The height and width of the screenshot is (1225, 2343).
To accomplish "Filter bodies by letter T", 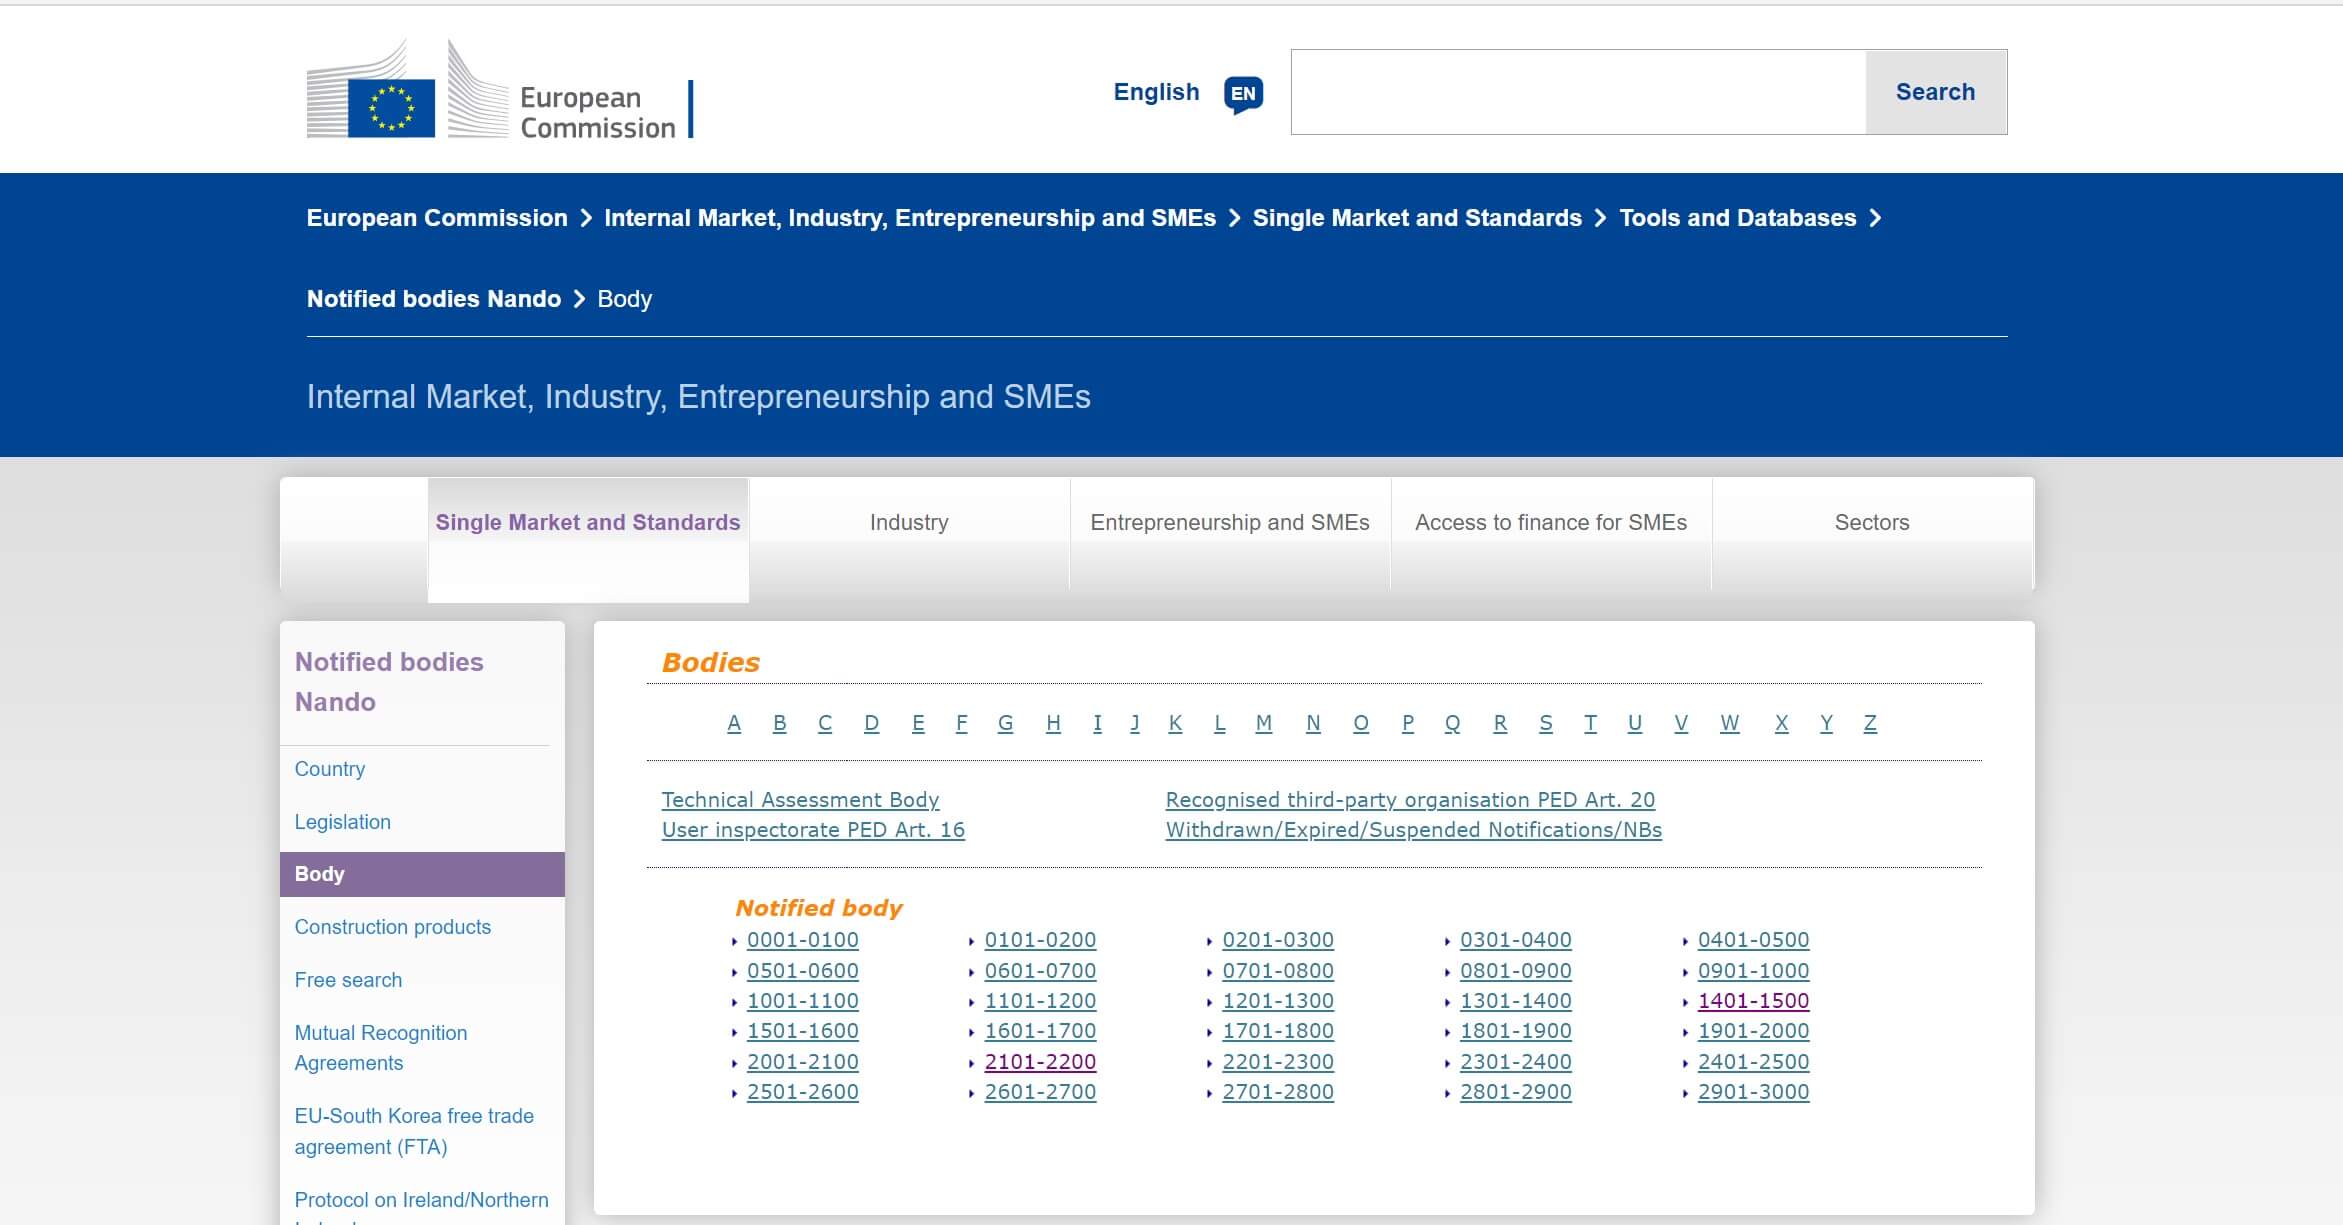I will (x=1590, y=723).
